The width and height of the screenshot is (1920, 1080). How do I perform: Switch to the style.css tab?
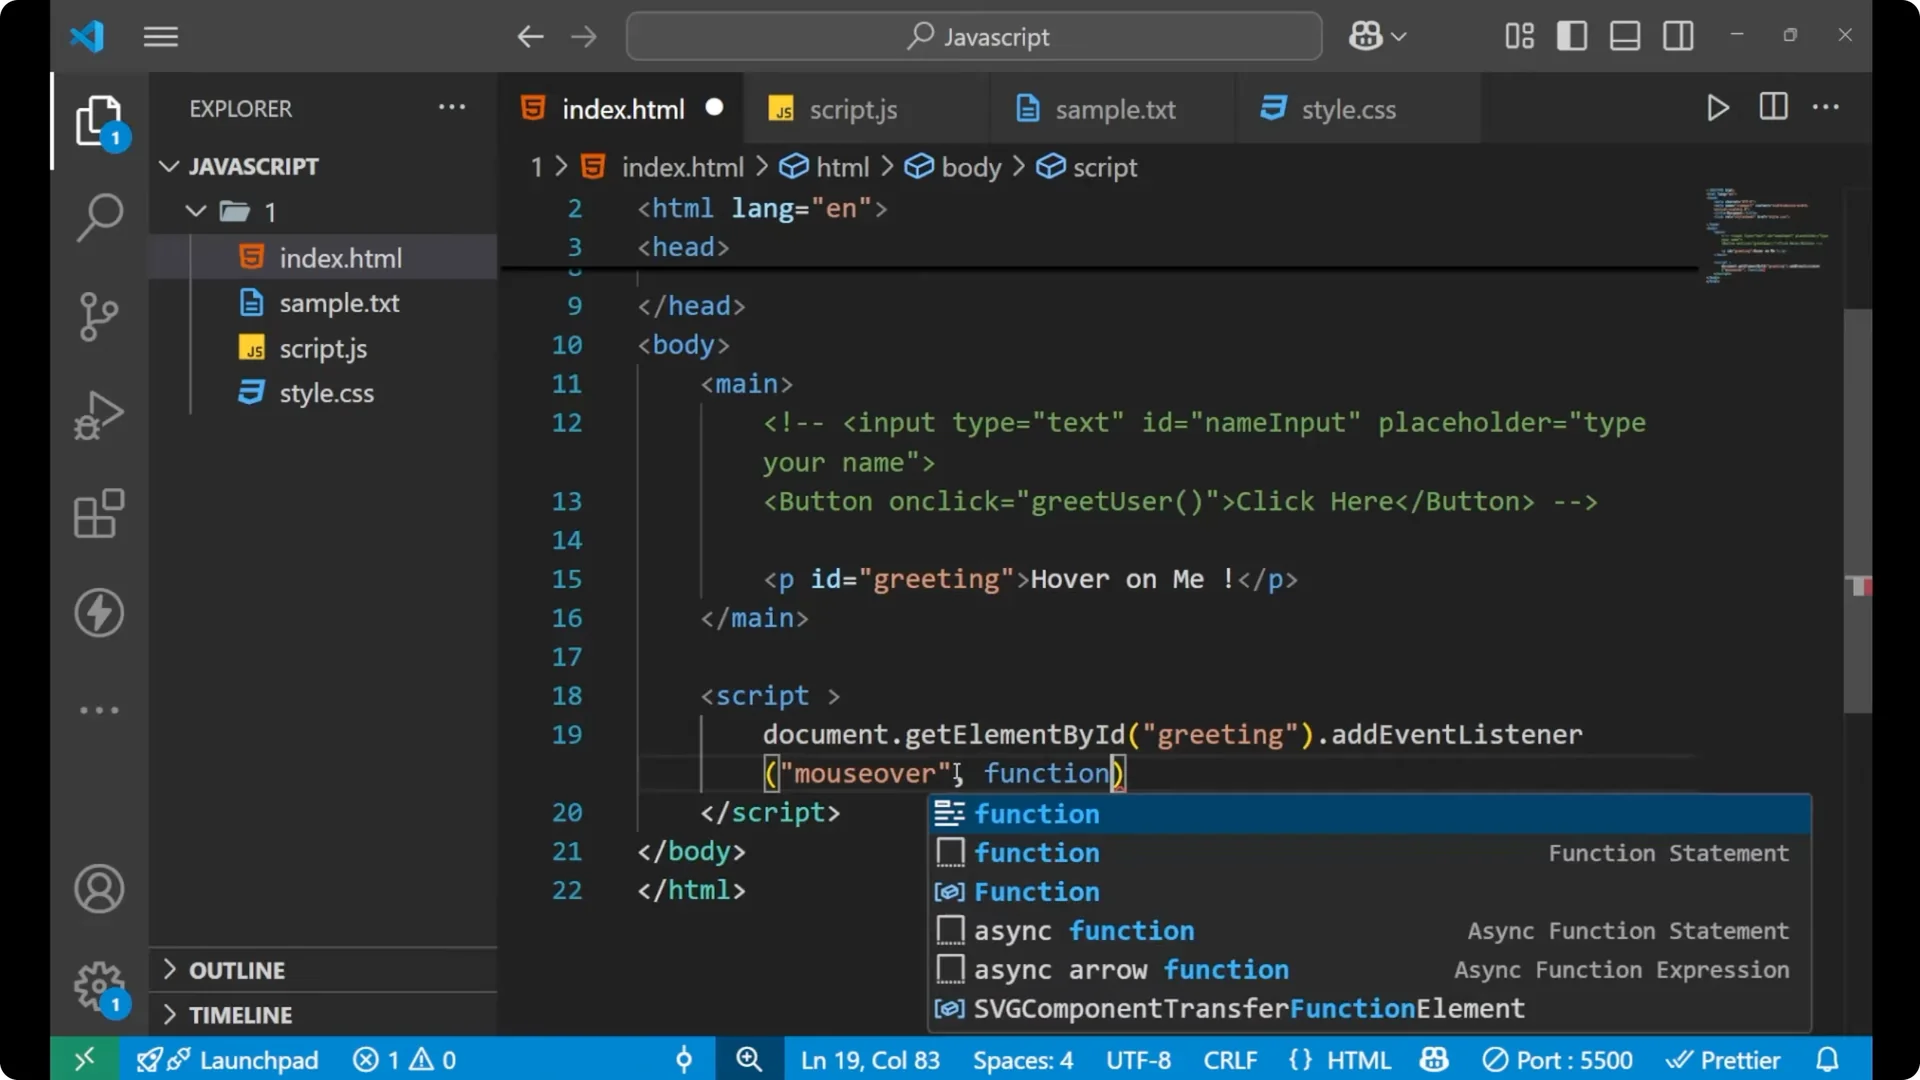coord(1349,109)
